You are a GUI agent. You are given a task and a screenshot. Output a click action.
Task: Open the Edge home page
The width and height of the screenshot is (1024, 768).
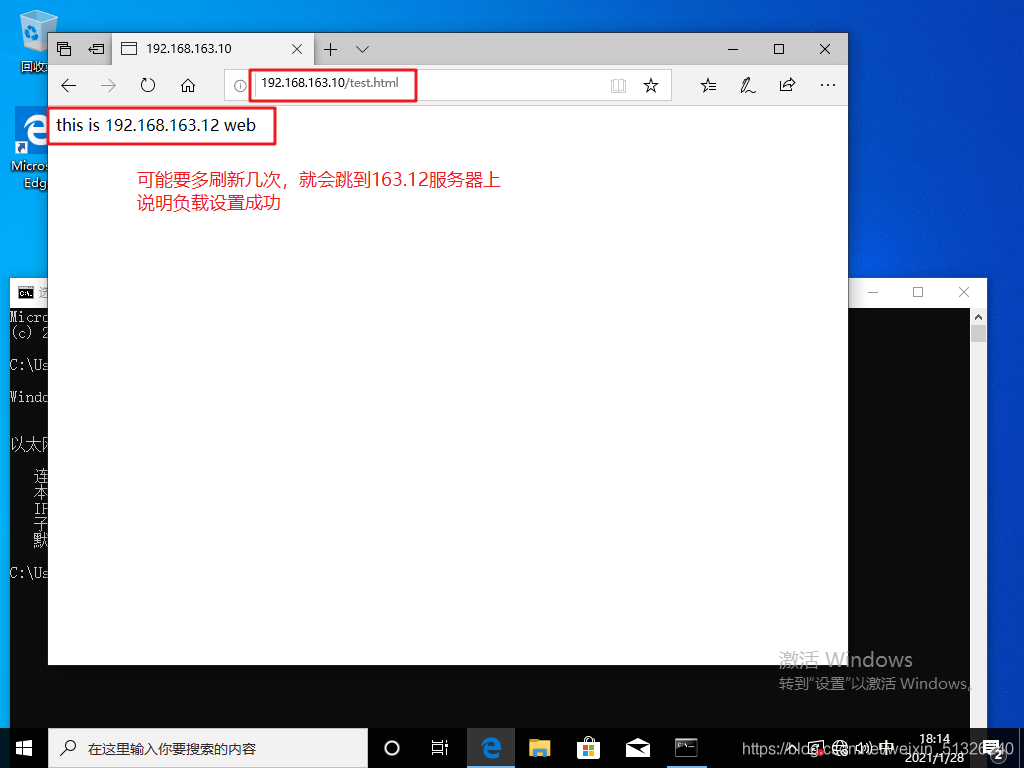[188, 85]
